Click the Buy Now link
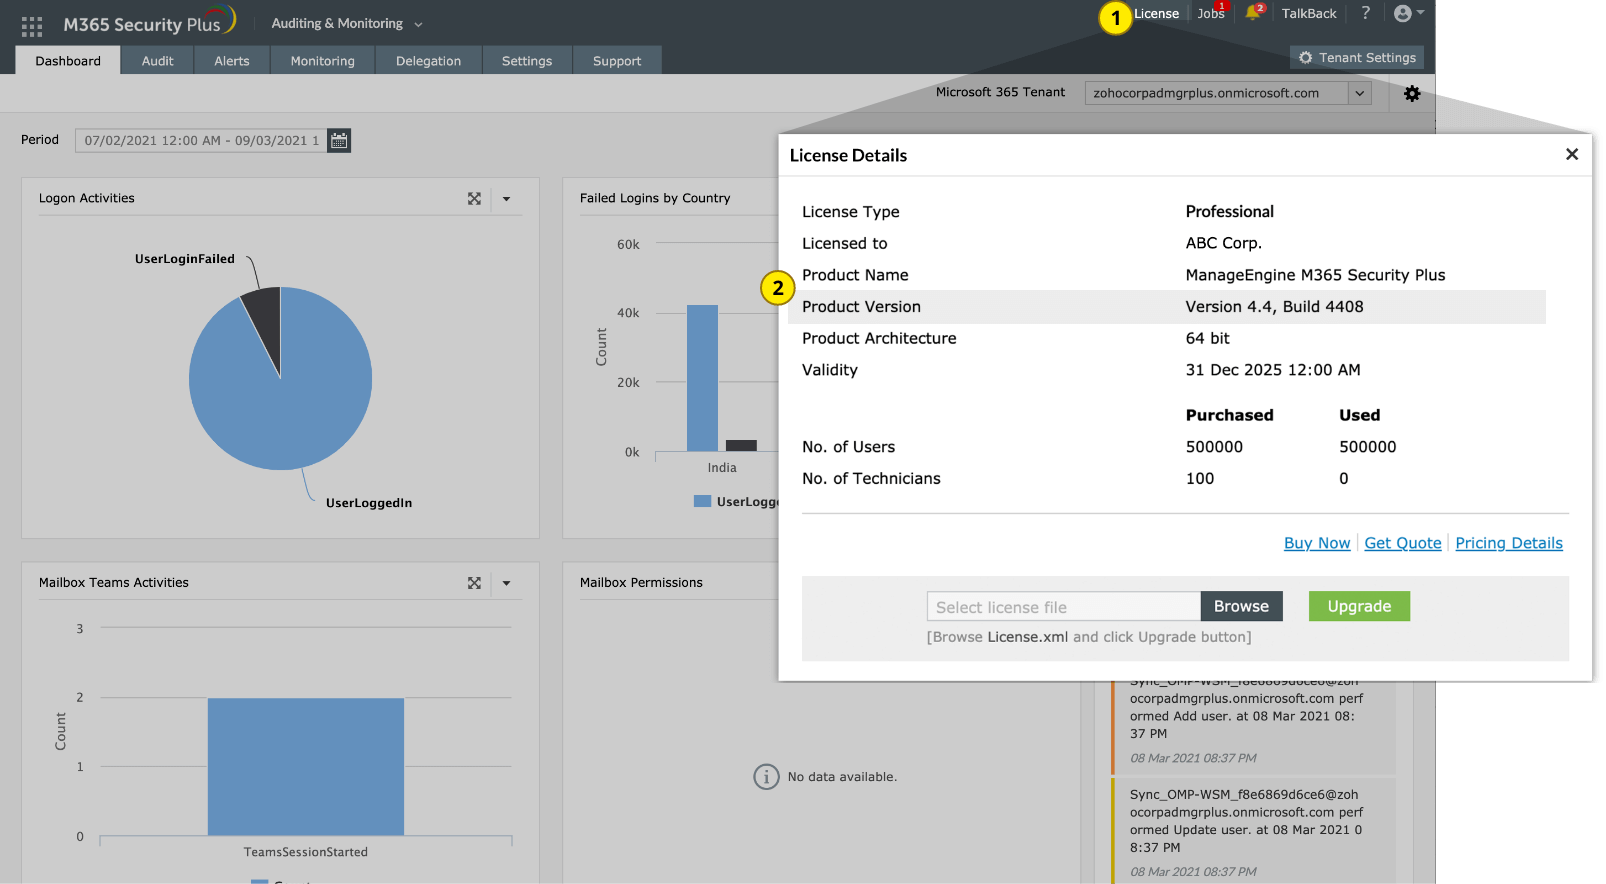This screenshot has width=1606, height=884. 1317,543
